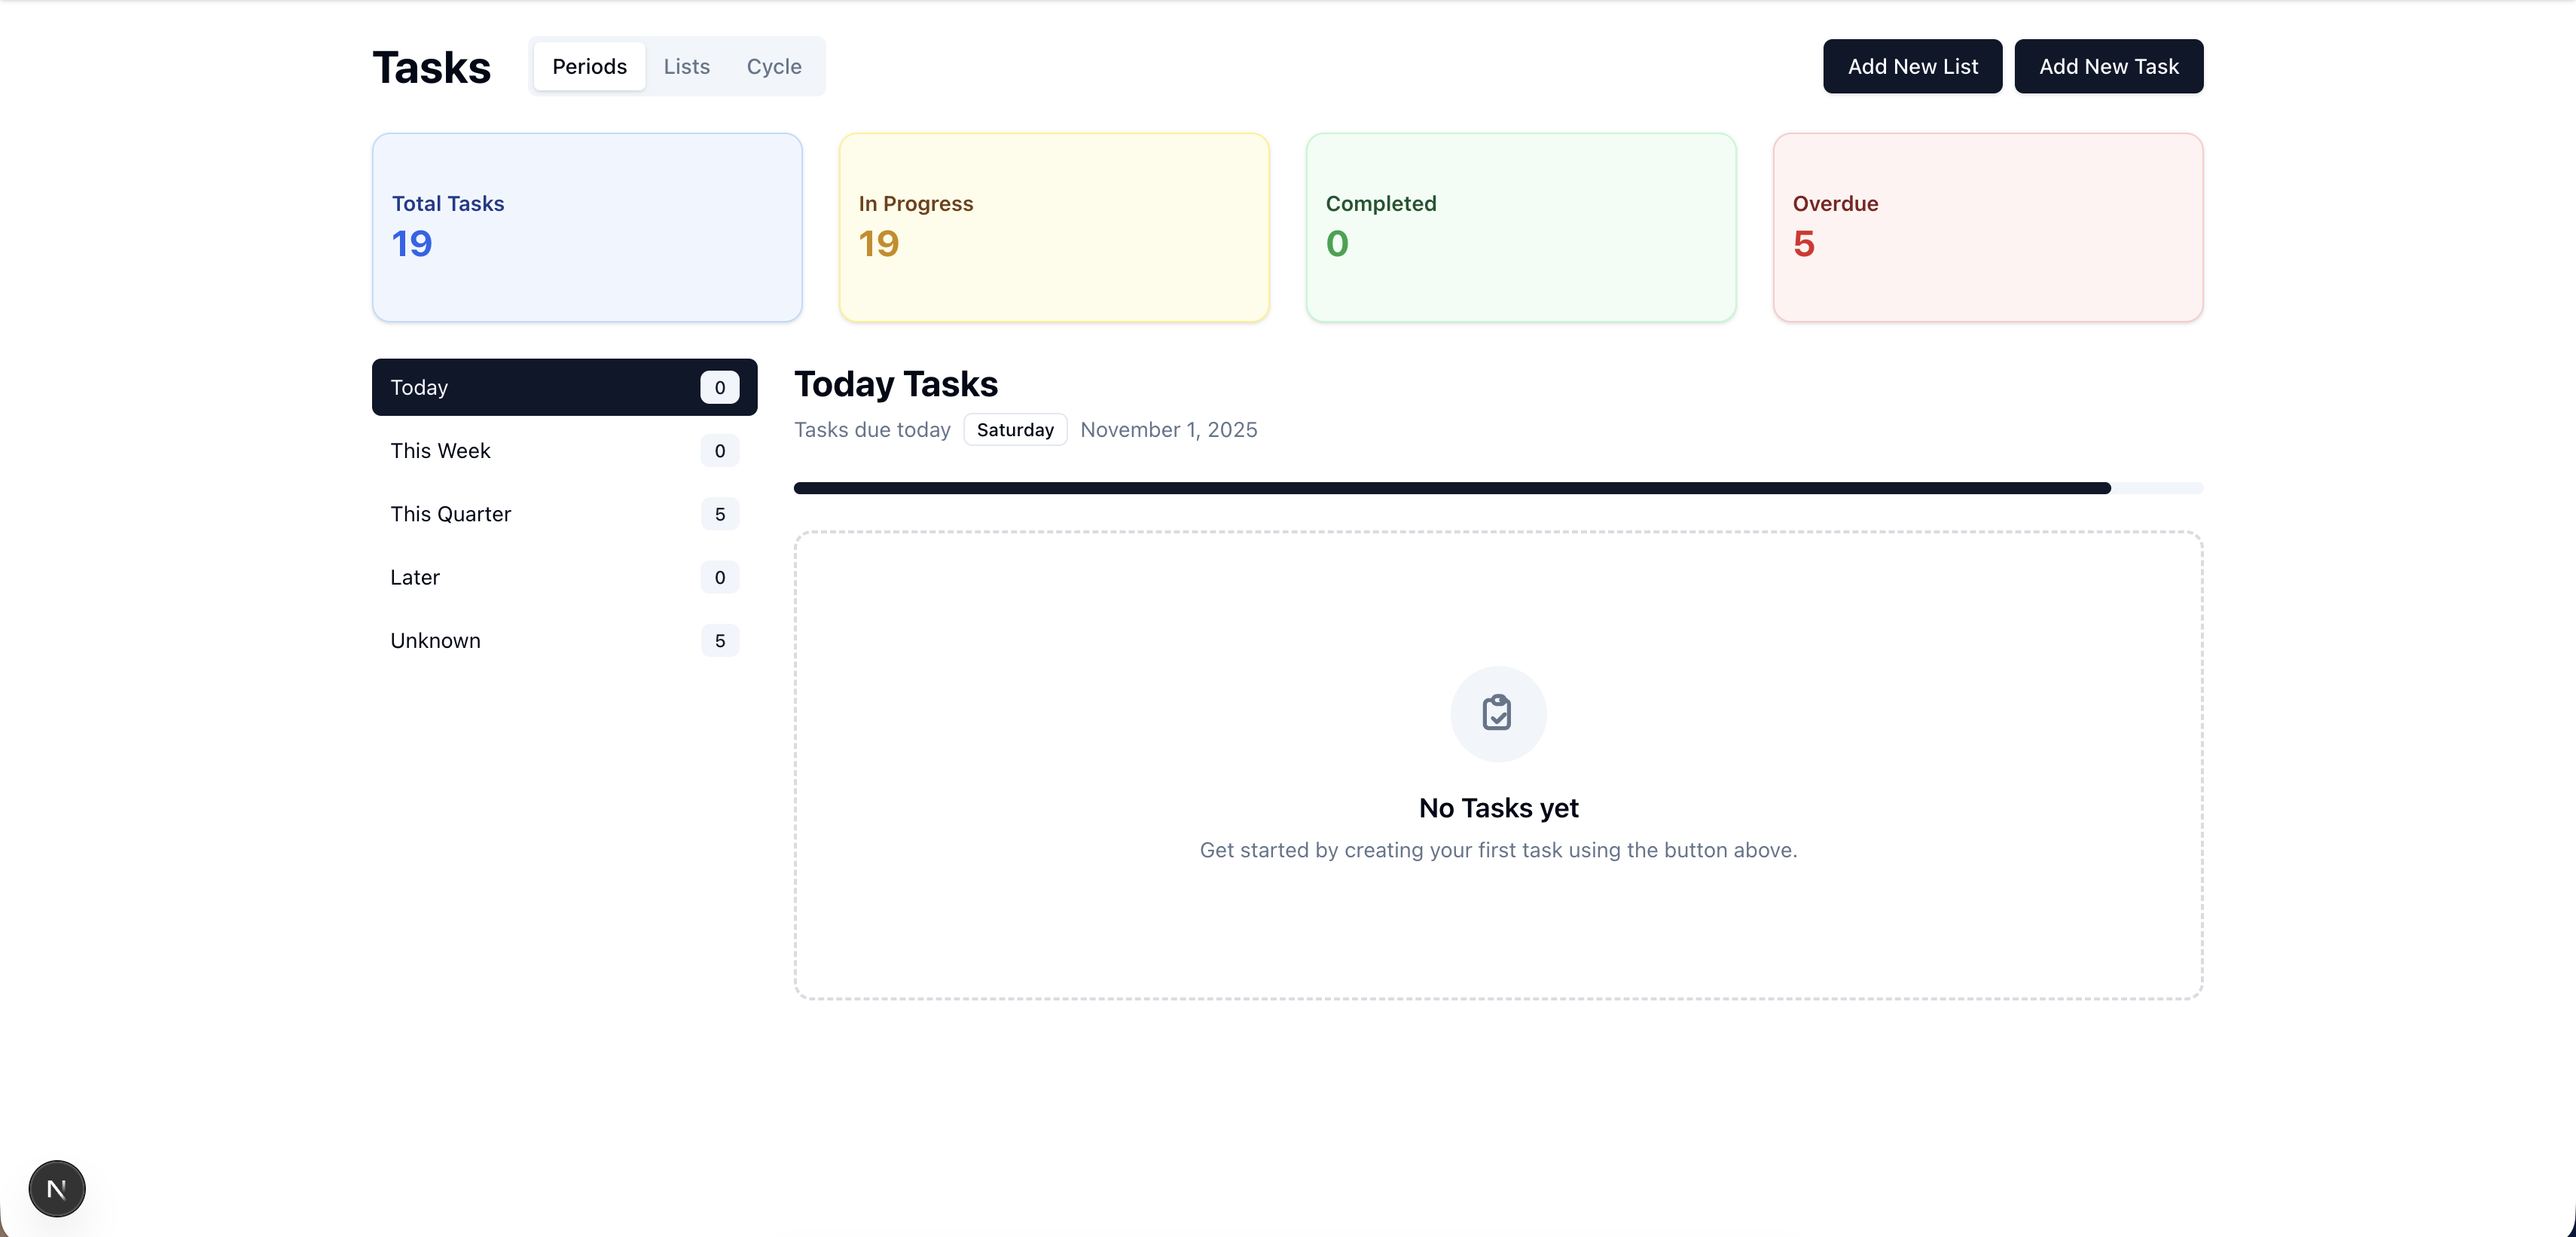This screenshot has width=2576, height=1237.
Task: Click the Overdue stat card
Action: (1987, 227)
